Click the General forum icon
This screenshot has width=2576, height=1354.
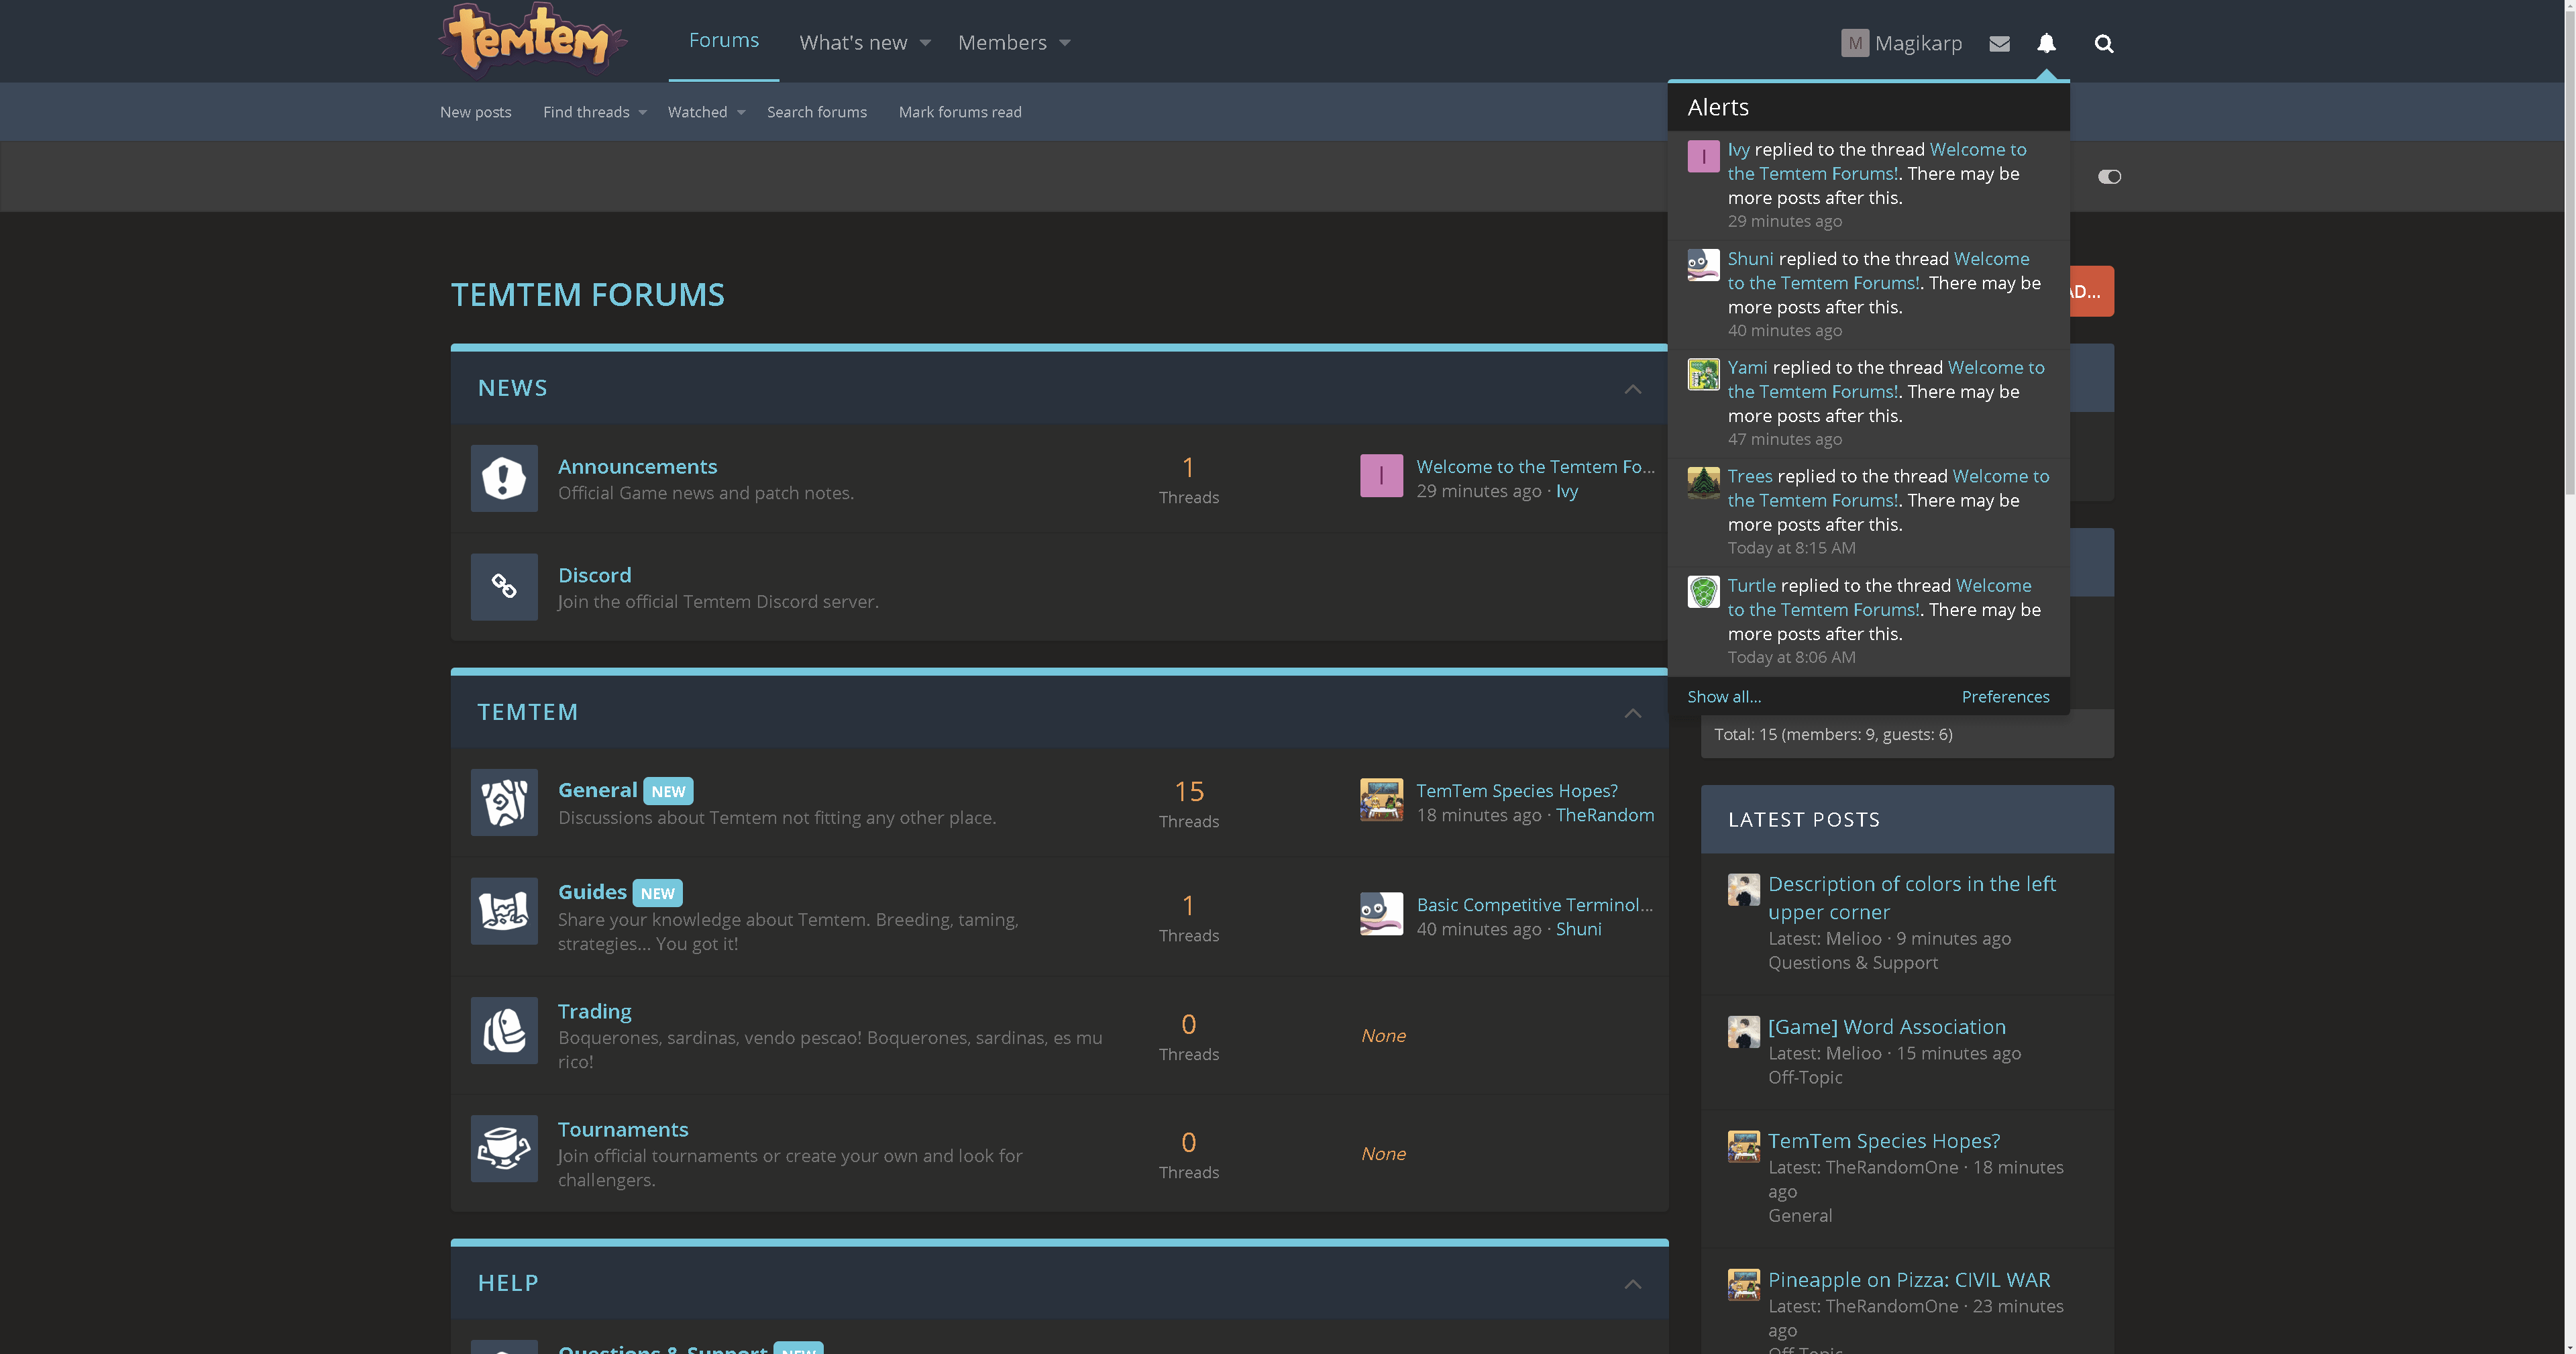[504, 802]
